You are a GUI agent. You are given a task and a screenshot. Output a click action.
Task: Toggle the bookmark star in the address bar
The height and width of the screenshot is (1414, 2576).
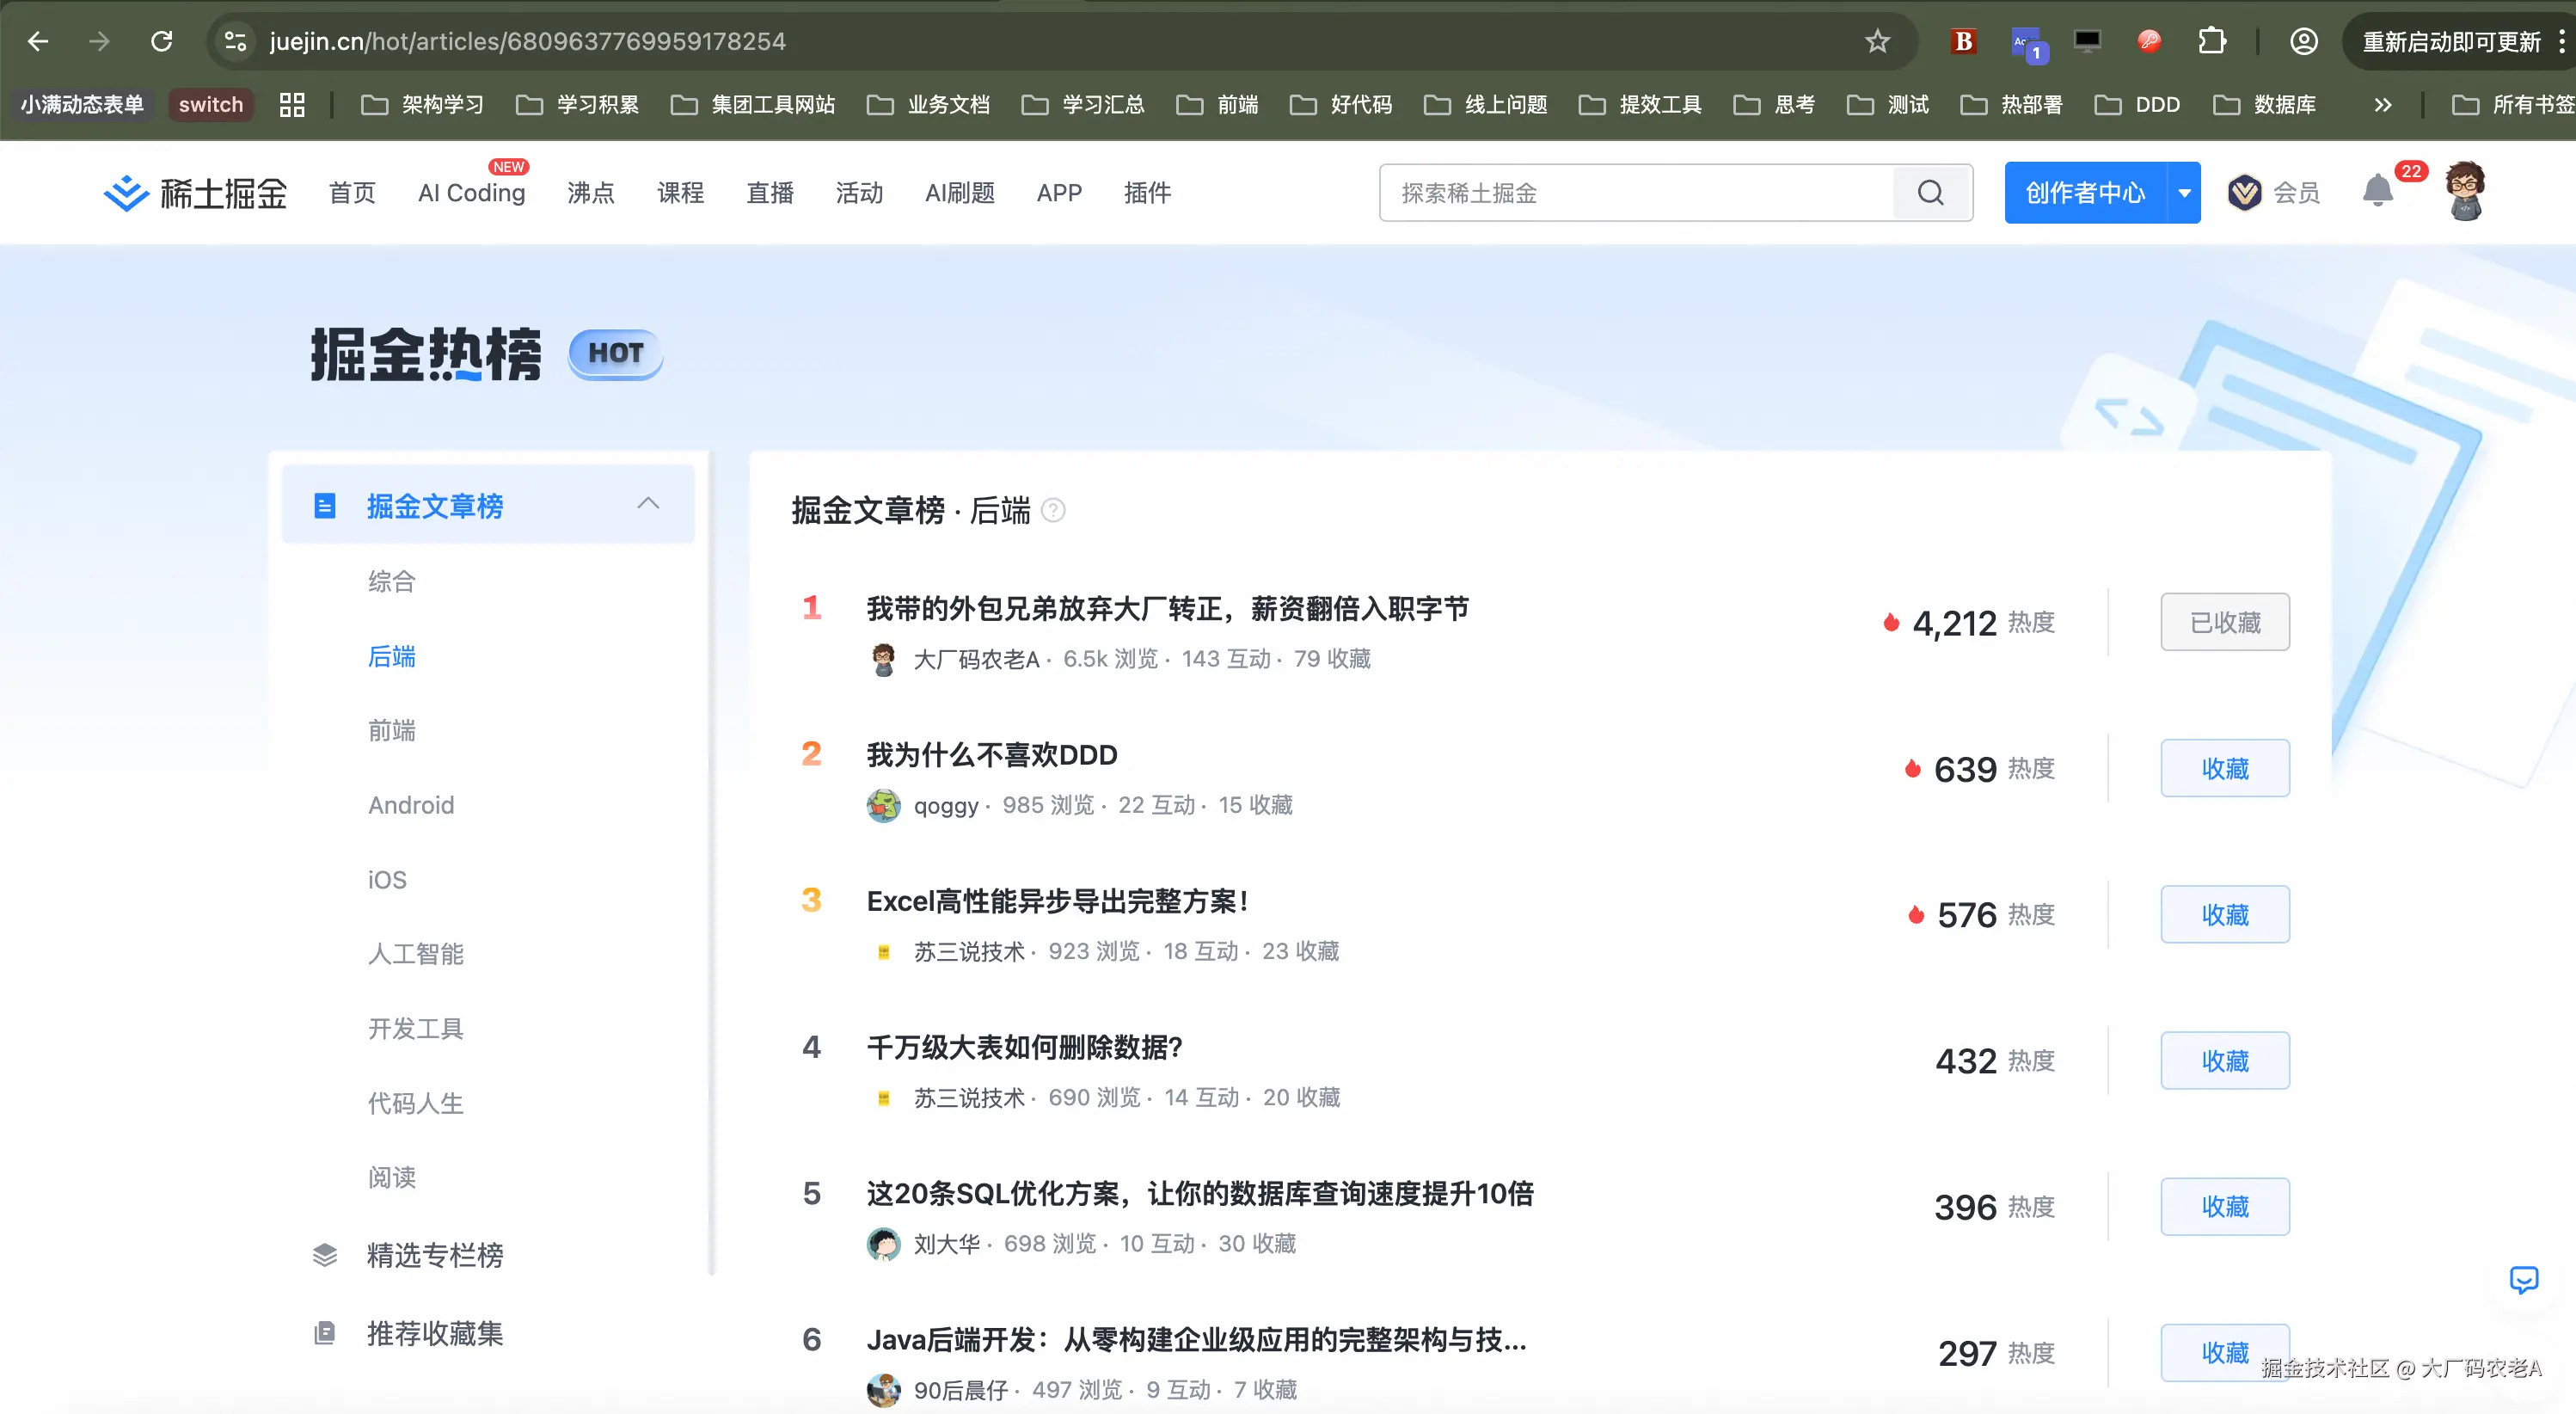(1876, 41)
